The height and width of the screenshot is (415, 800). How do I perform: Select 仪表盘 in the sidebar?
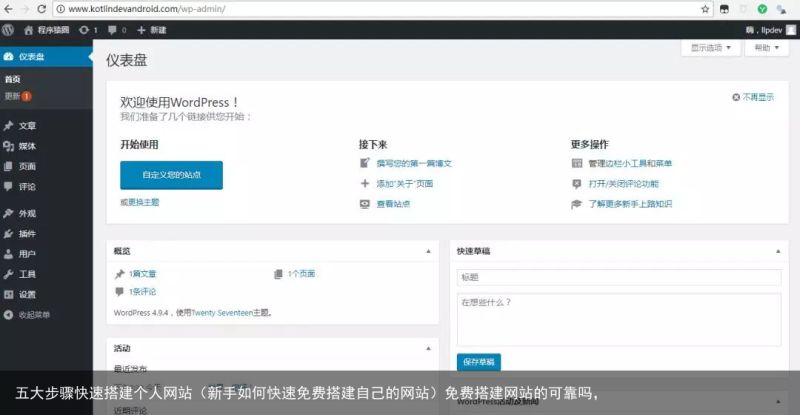[46, 57]
